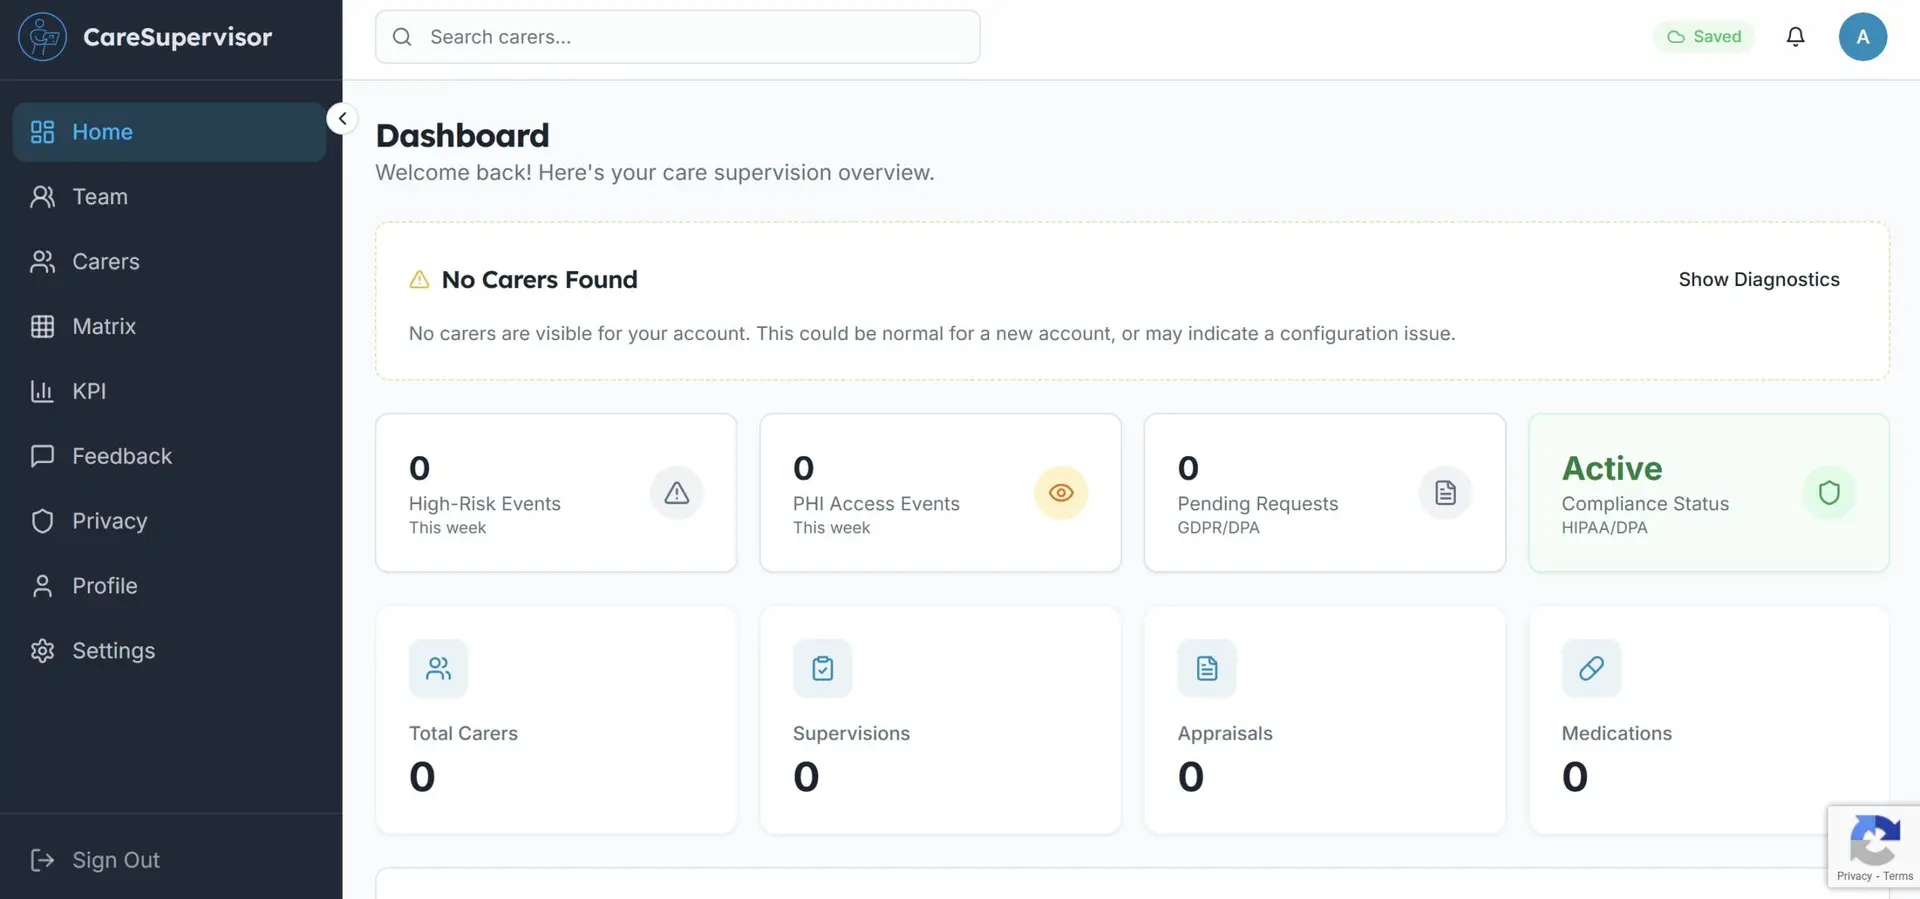1920x899 pixels.
Task: Open the PHI Access Events card
Action: (x=940, y=493)
